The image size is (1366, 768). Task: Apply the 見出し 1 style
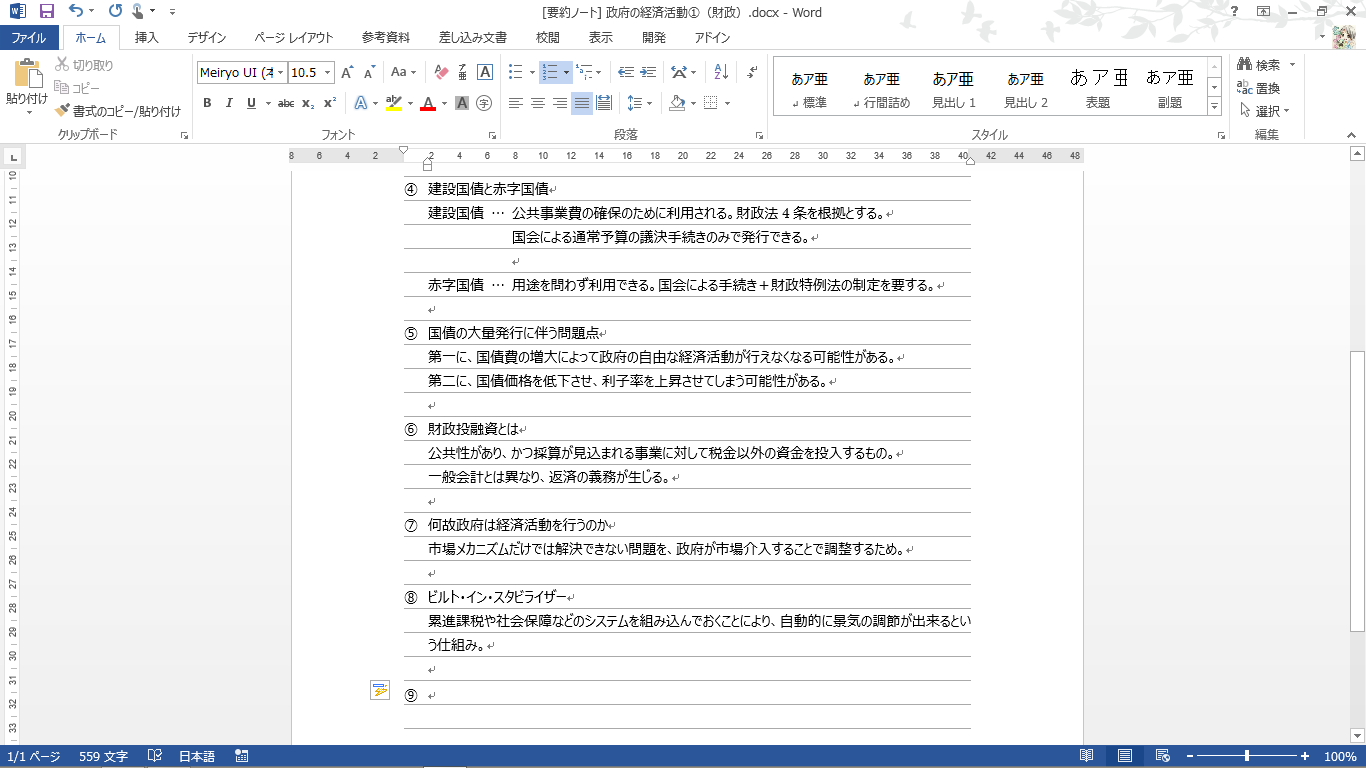(x=953, y=88)
